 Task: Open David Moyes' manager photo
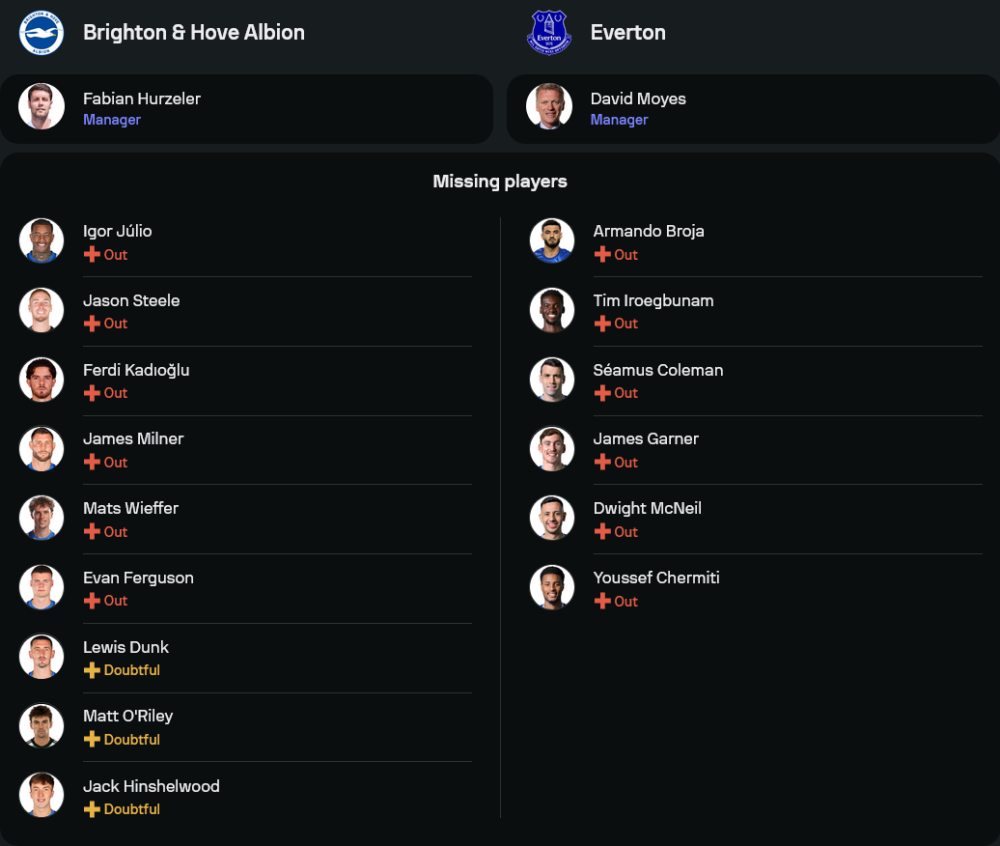[549, 107]
